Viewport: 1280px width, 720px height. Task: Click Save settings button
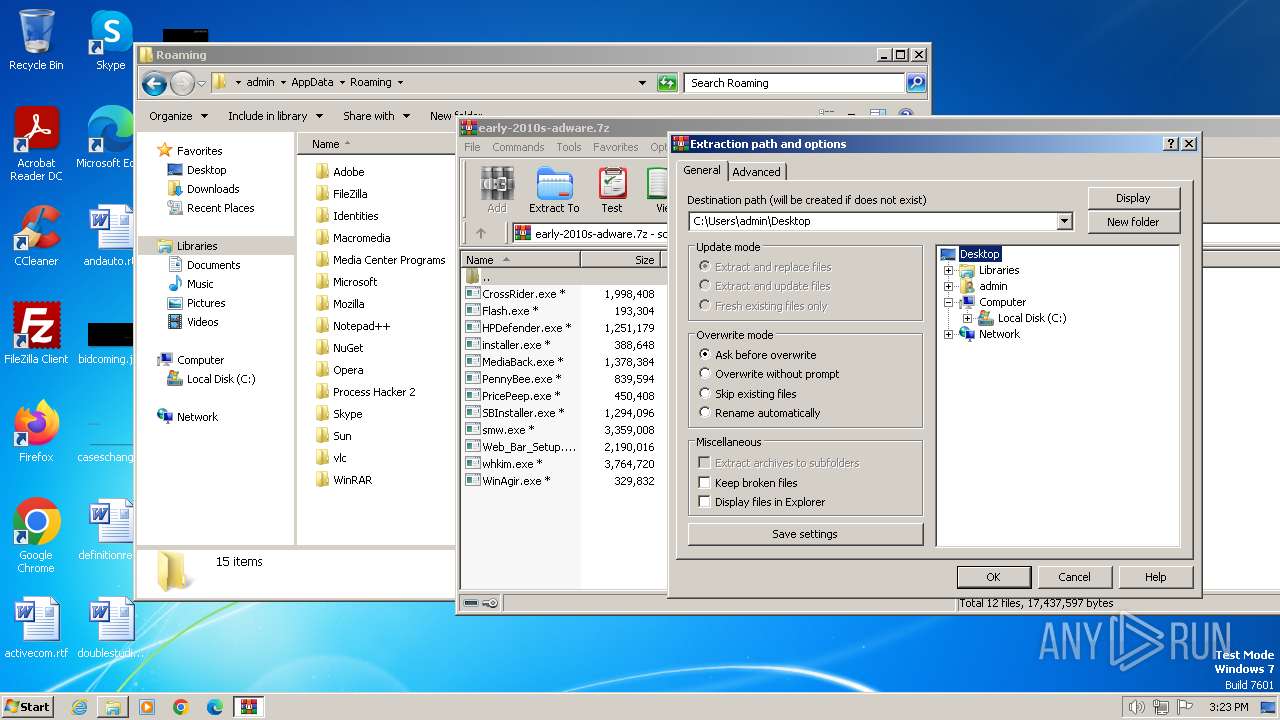805,534
